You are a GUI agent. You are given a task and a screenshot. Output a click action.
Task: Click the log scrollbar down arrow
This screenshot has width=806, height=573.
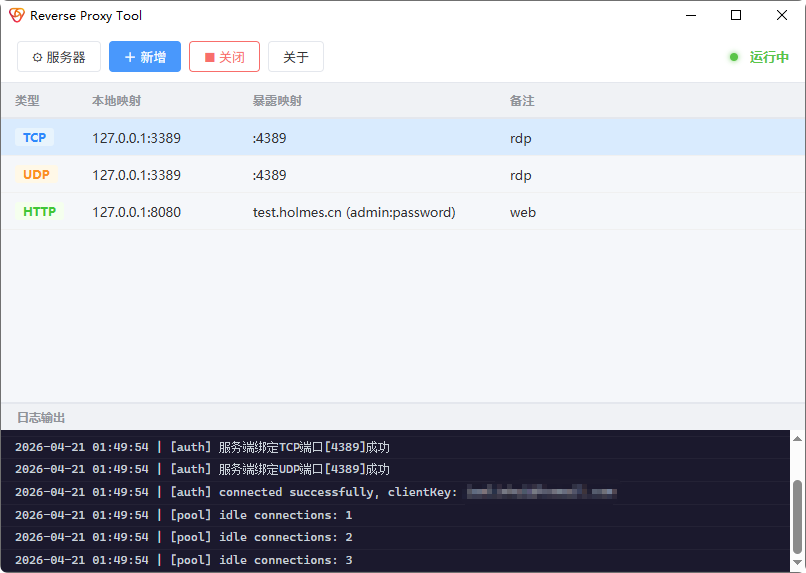tap(797, 563)
